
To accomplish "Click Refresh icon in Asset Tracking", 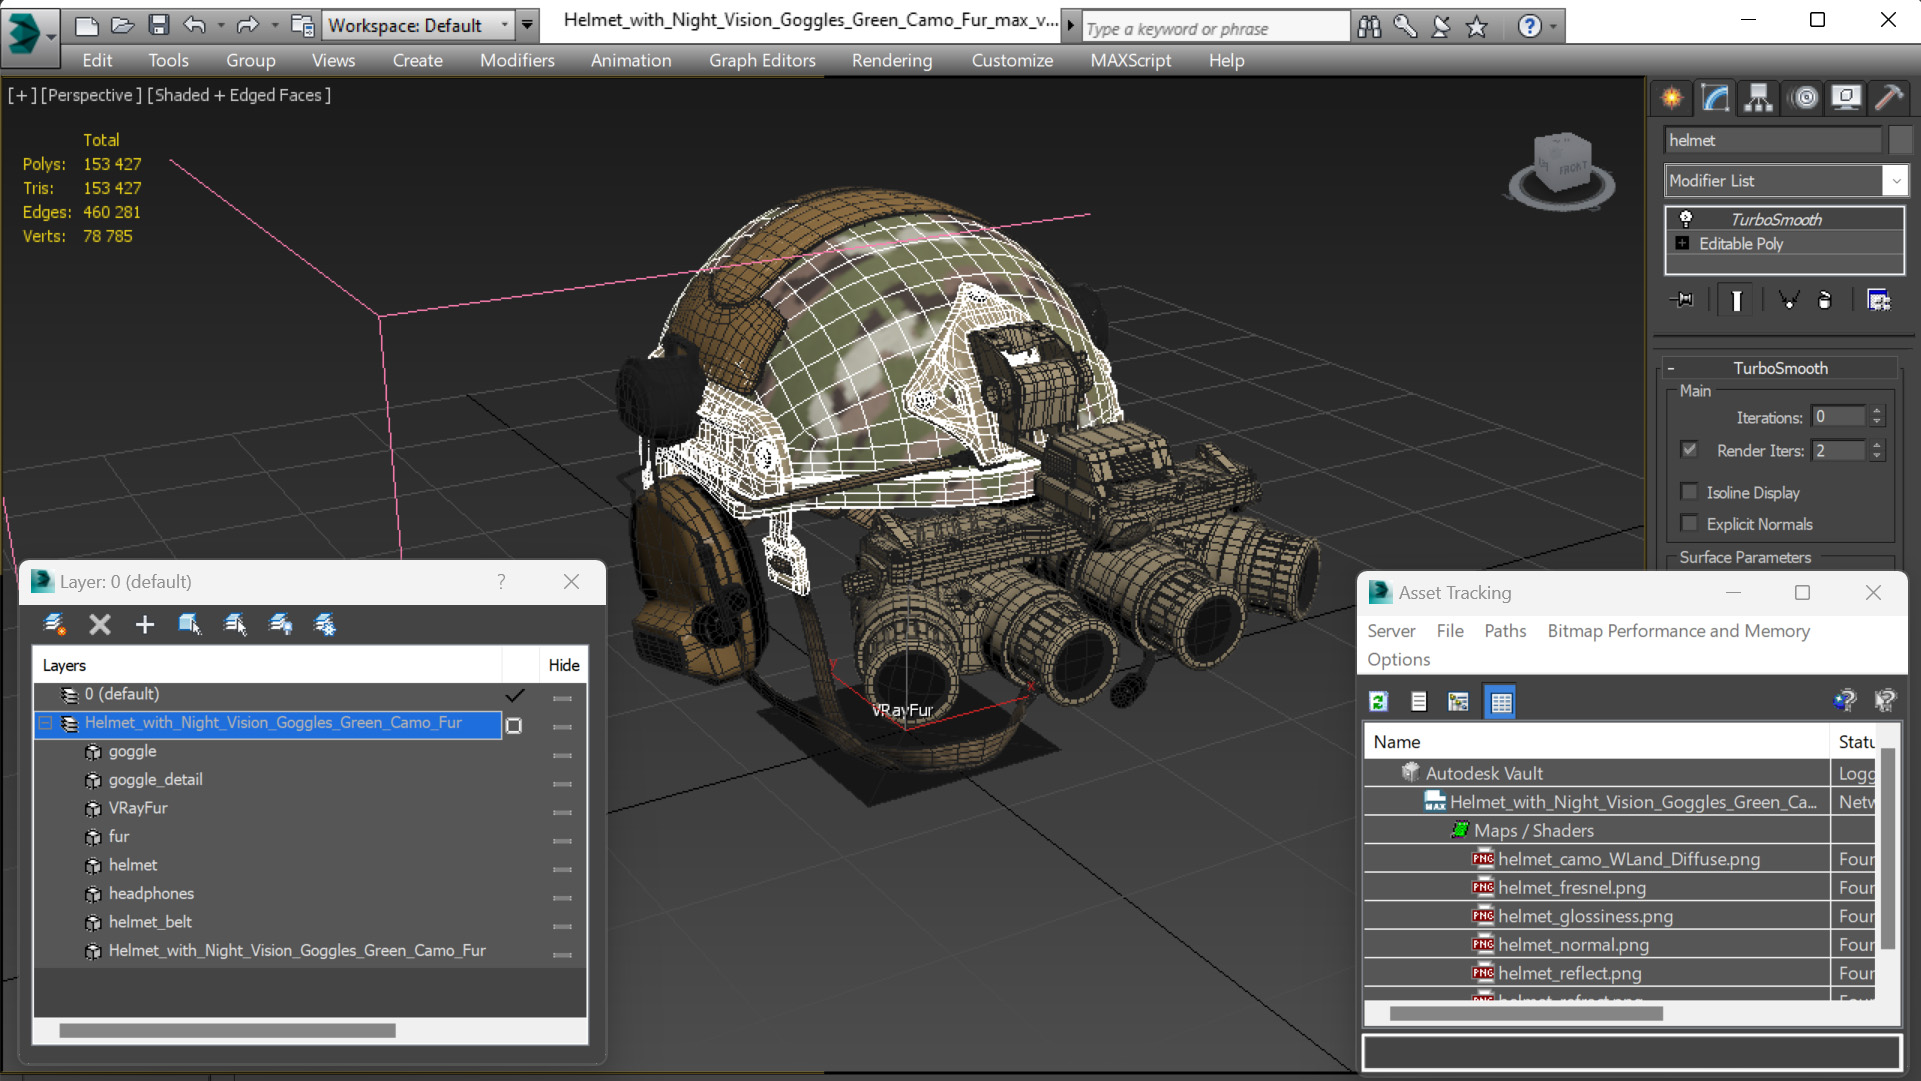I will pyautogui.click(x=1379, y=702).
